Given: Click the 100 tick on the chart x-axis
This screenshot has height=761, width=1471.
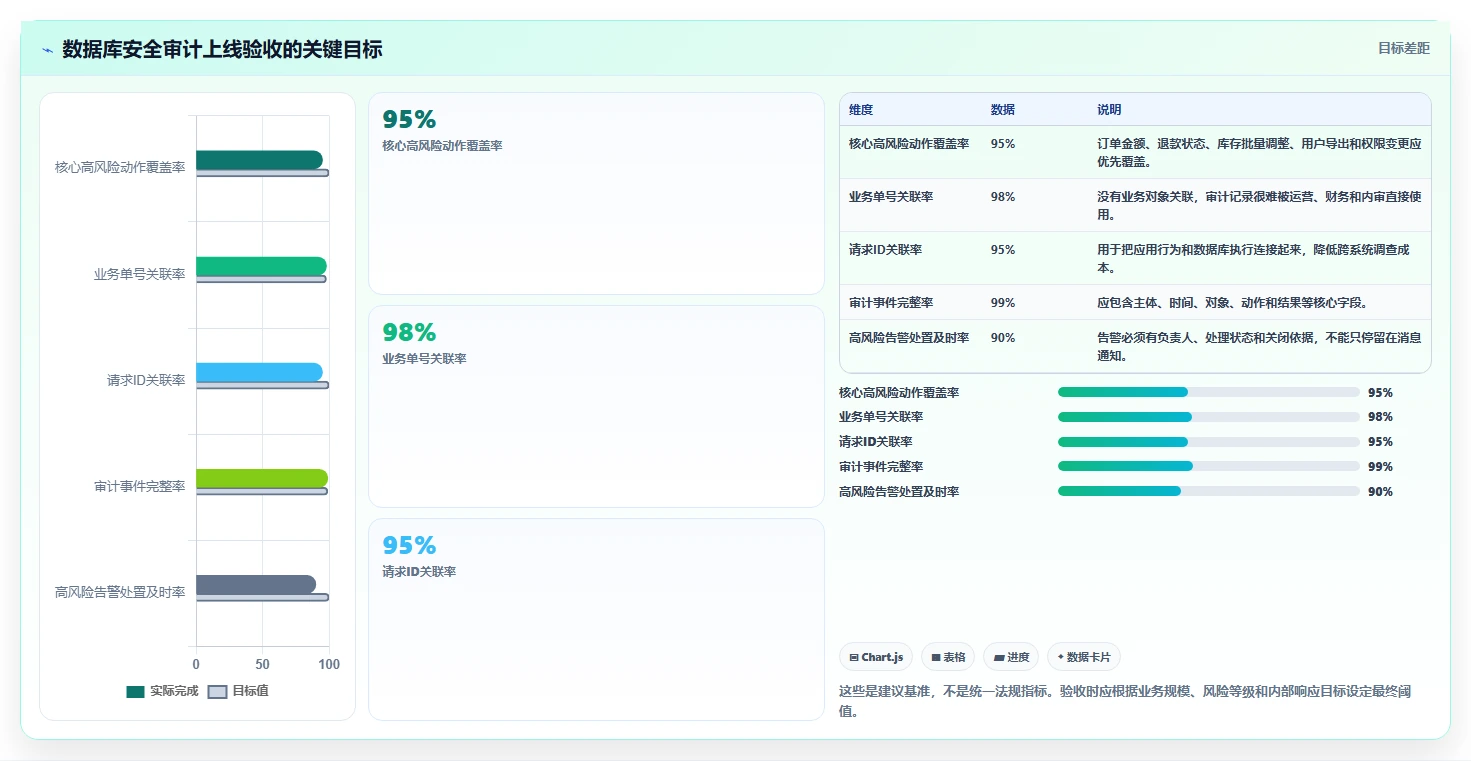Looking at the screenshot, I should point(329,664).
